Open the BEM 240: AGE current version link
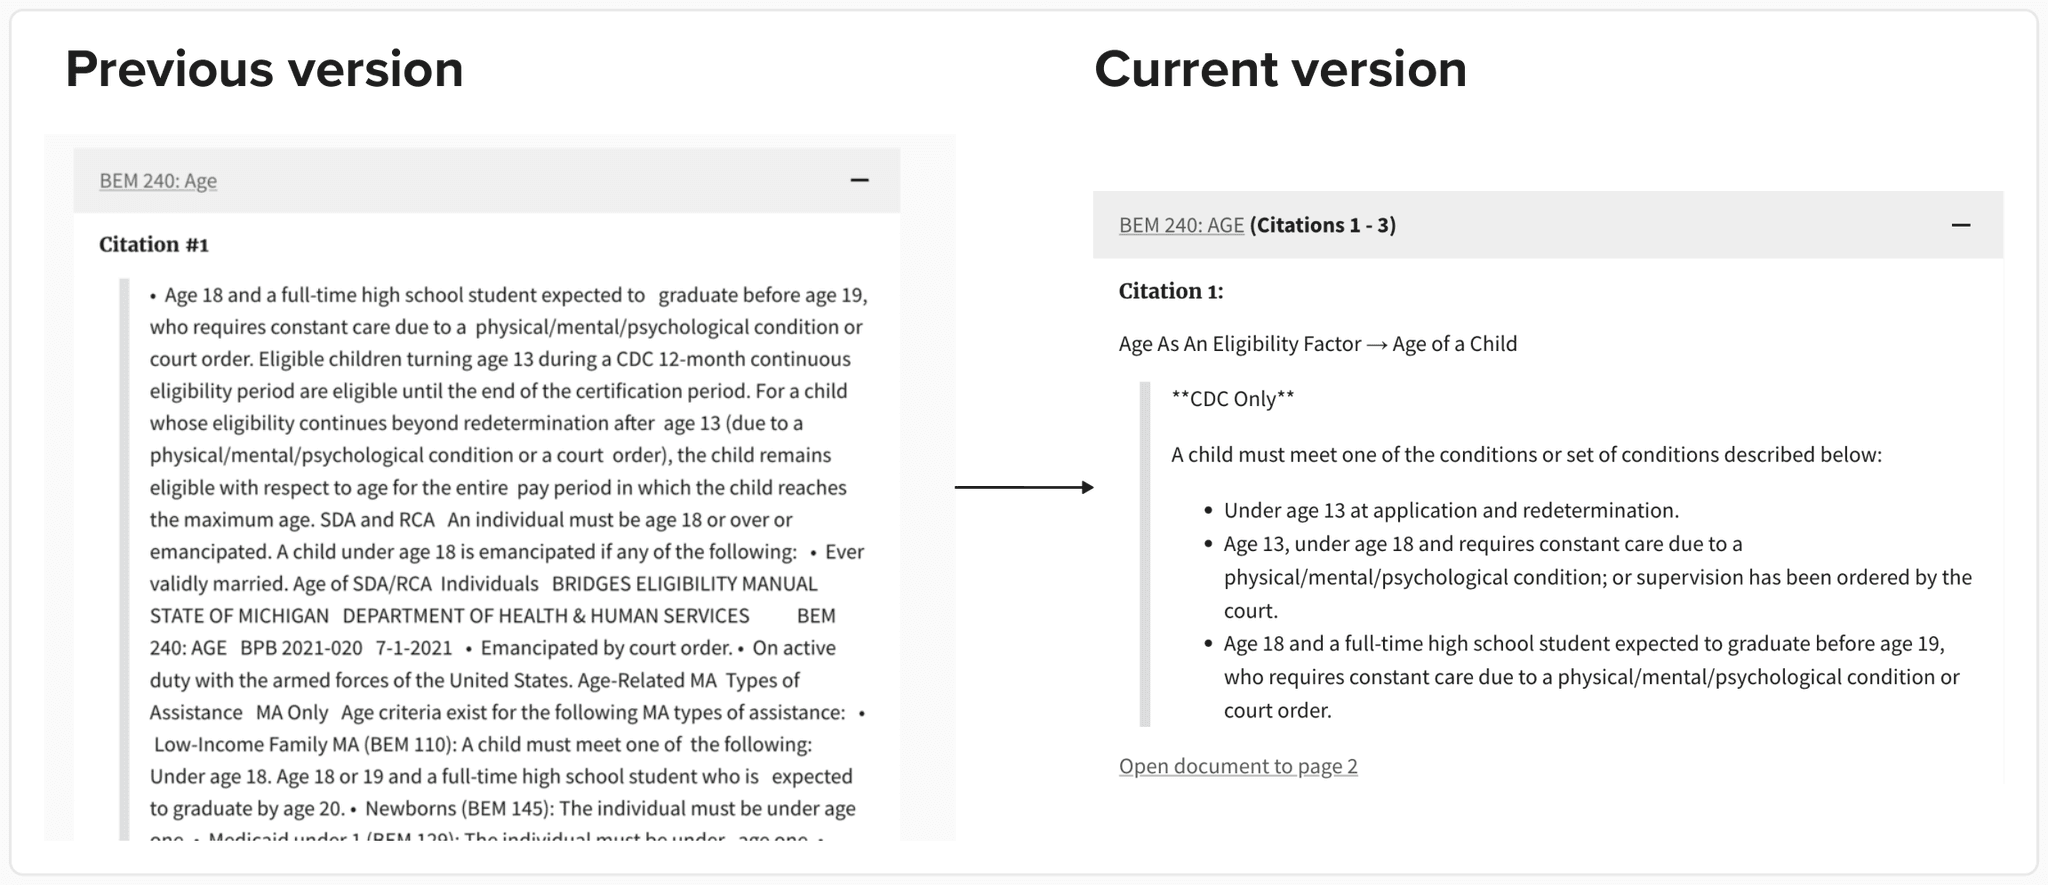2048x885 pixels. tap(1180, 225)
